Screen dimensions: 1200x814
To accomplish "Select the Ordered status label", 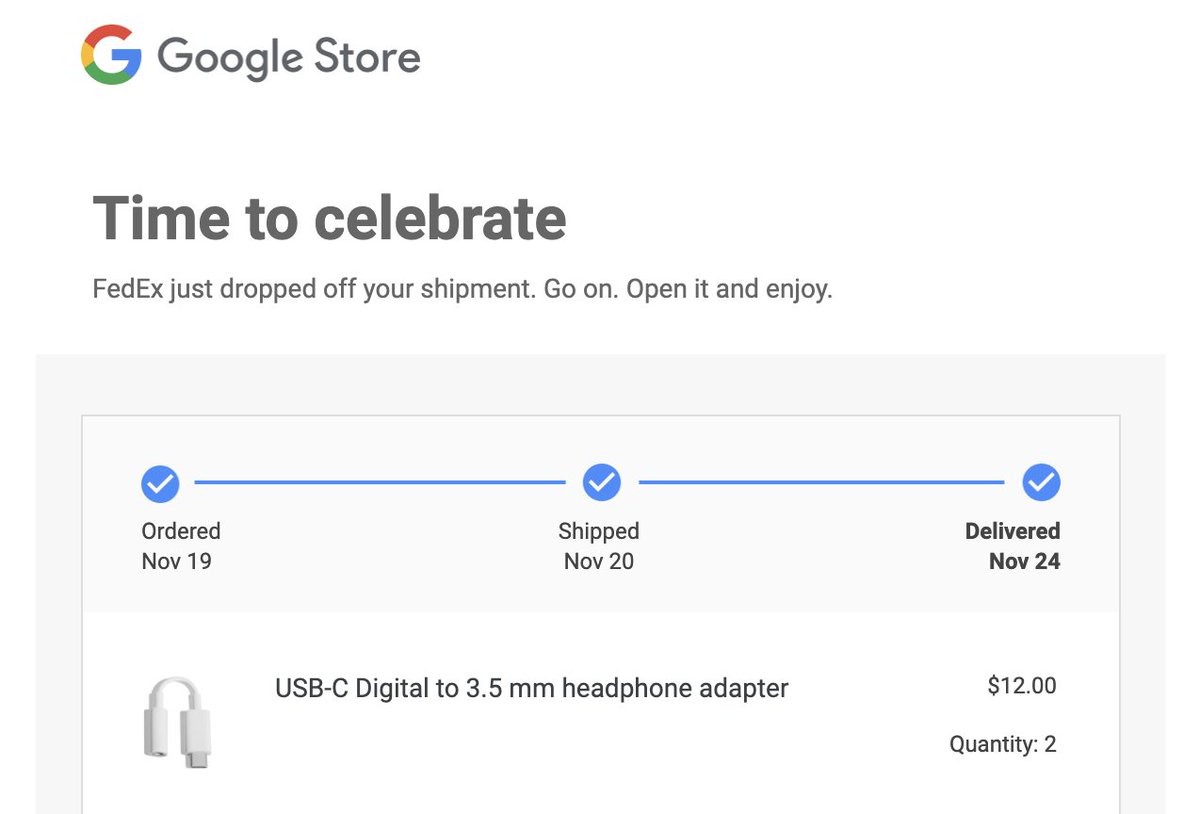I will (x=181, y=531).
